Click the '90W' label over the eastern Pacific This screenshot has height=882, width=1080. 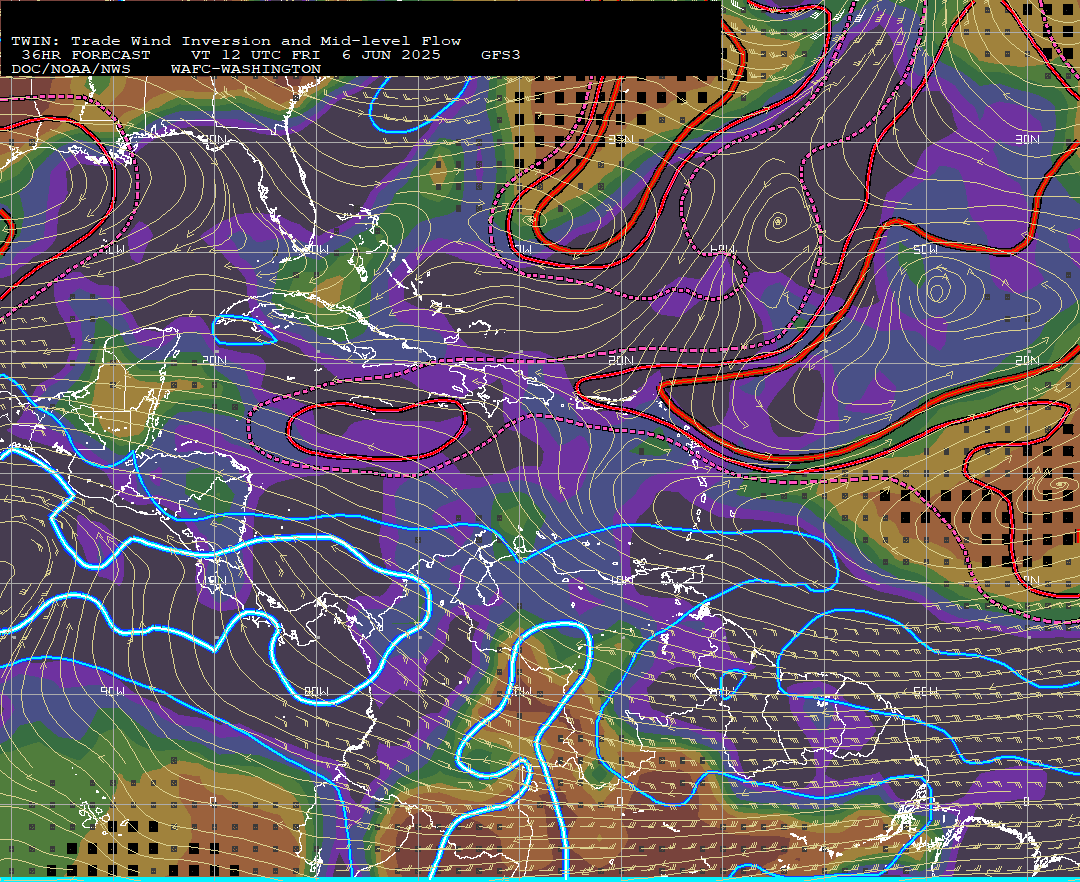click(113, 691)
